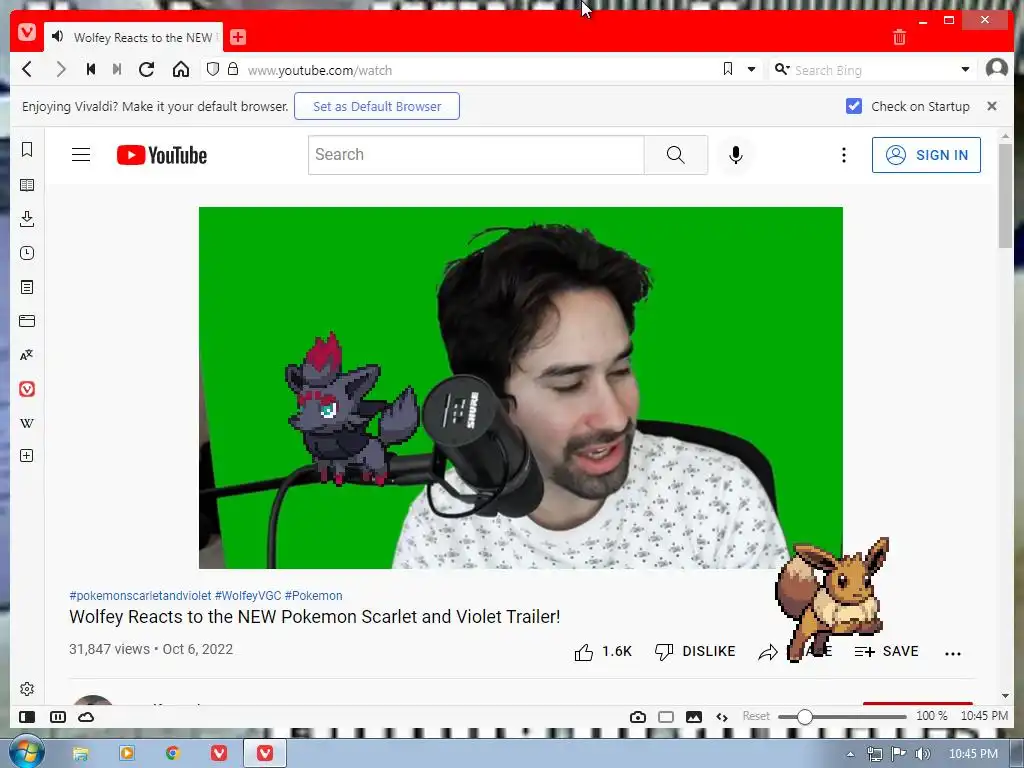Open the taskbar volume speaker icon
The width and height of the screenshot is (1024, 768).
pos(923,754)
